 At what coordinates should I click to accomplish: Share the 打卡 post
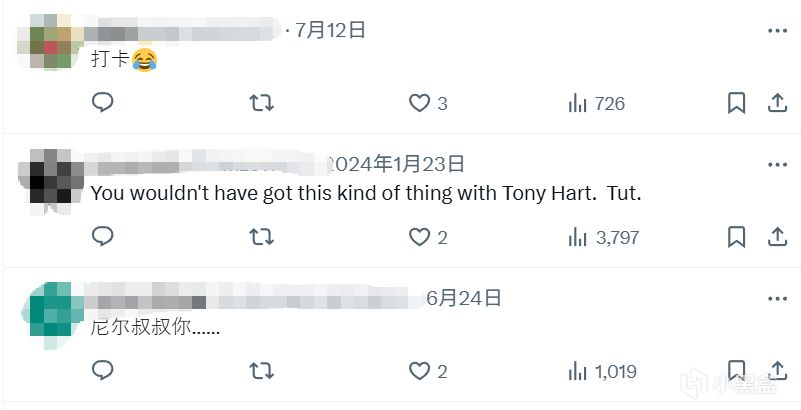777,103
